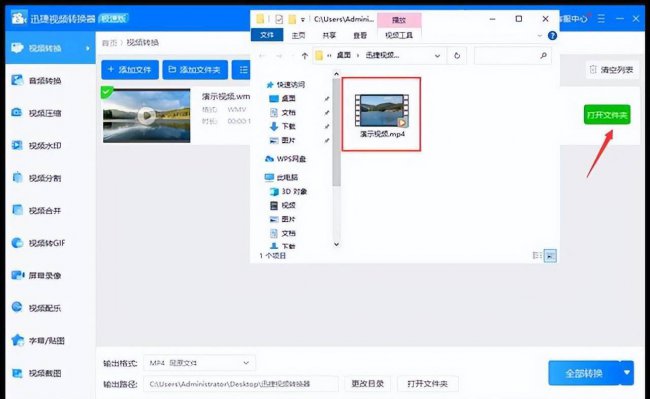Click the Explorer help question mark icon

click(552, 36)
